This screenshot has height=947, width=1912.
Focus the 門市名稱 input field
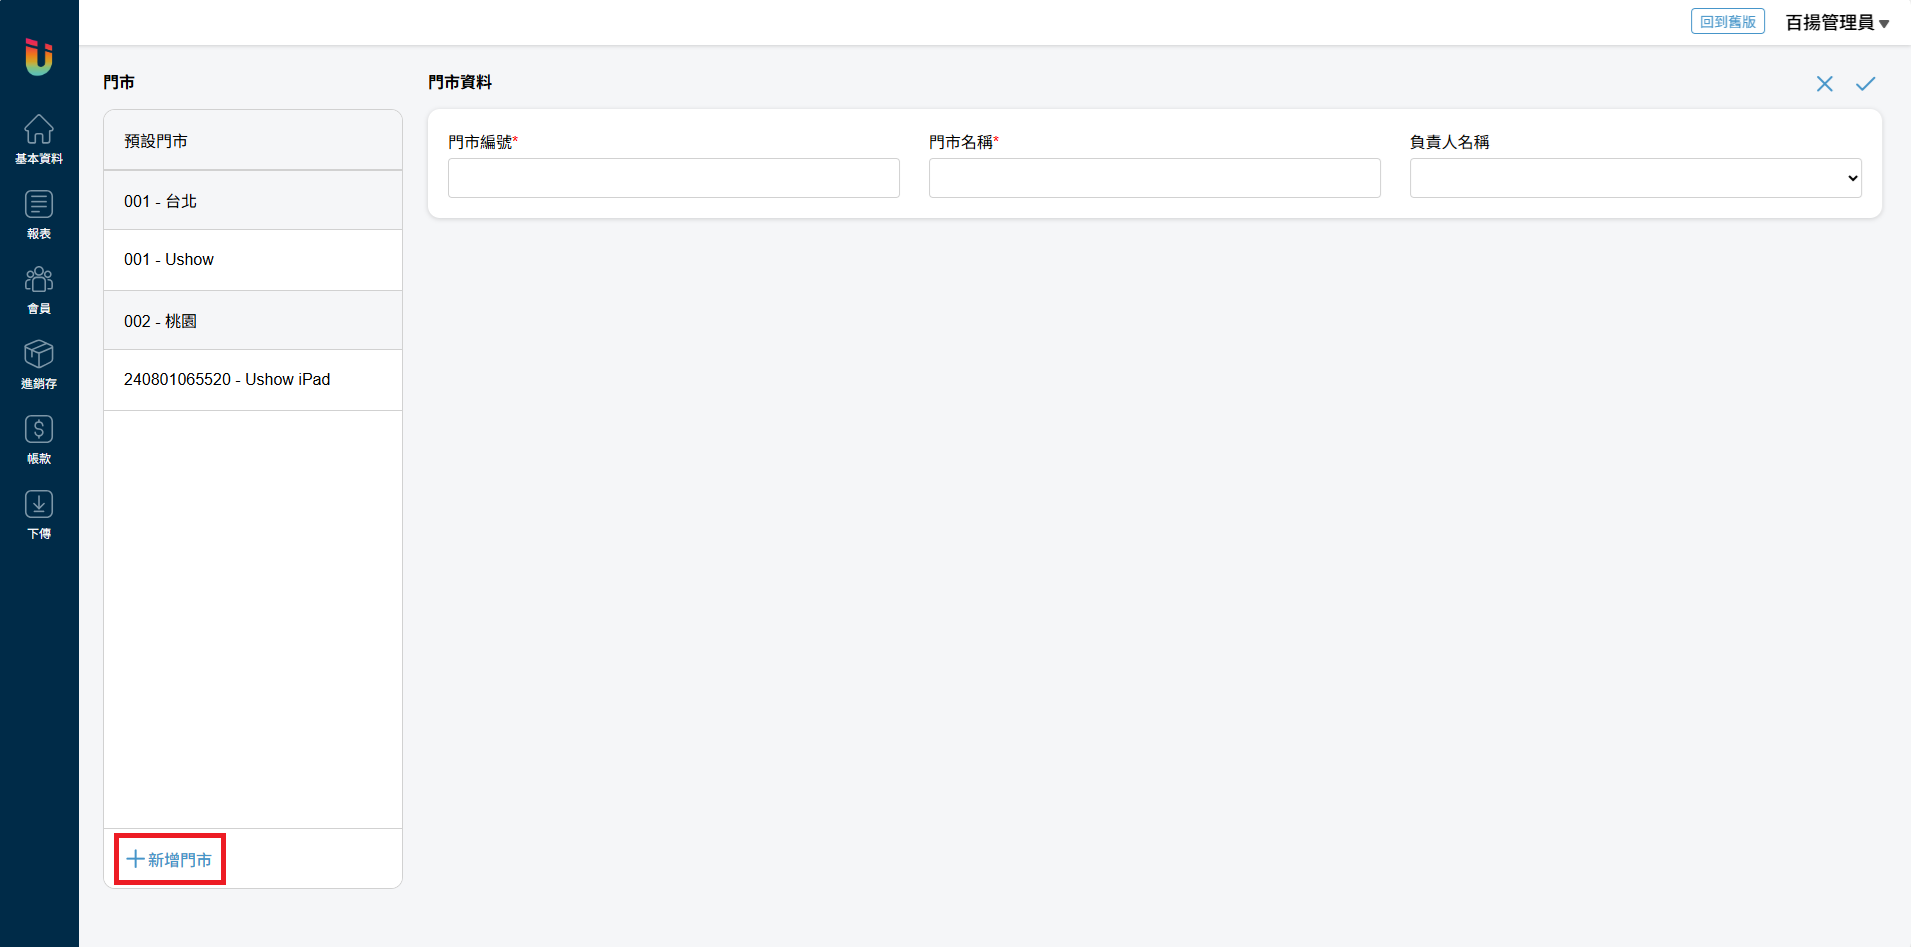[1154, 178]
